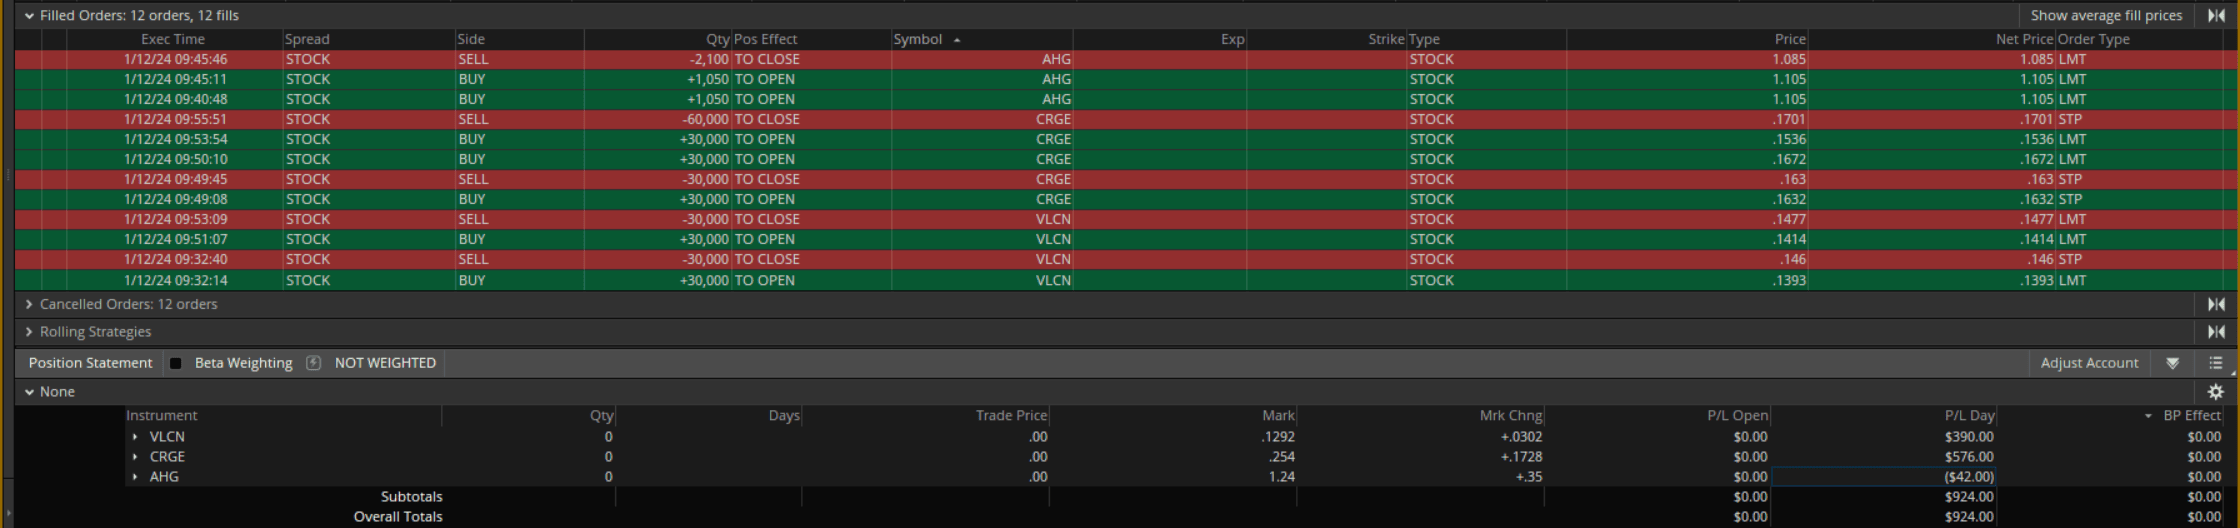Image resolution: width=2240 pixels, height=528 pixels.
Task: Click the .1701 STP price cell
Action: point(1788,120)
